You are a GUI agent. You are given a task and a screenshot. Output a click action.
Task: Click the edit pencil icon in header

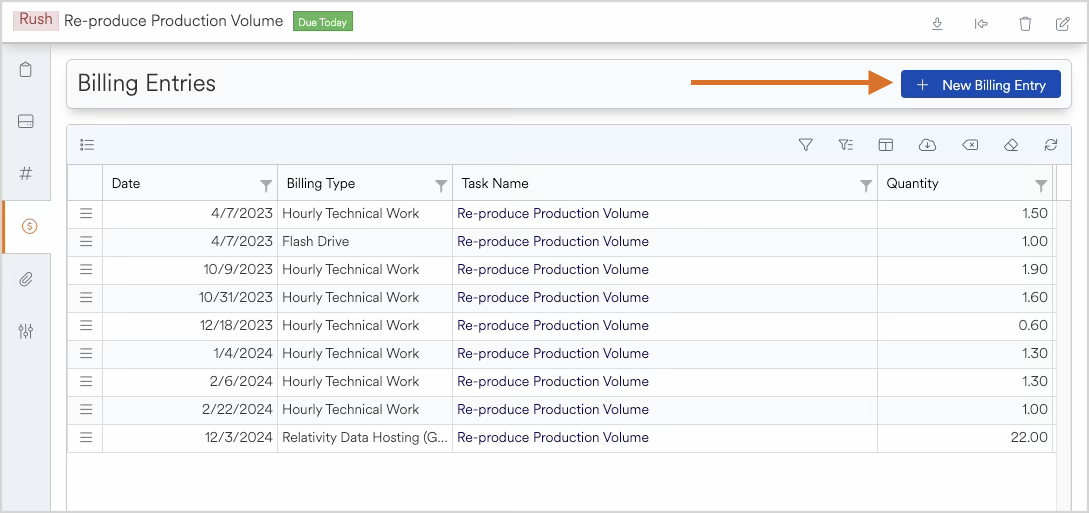(1063, 24)
